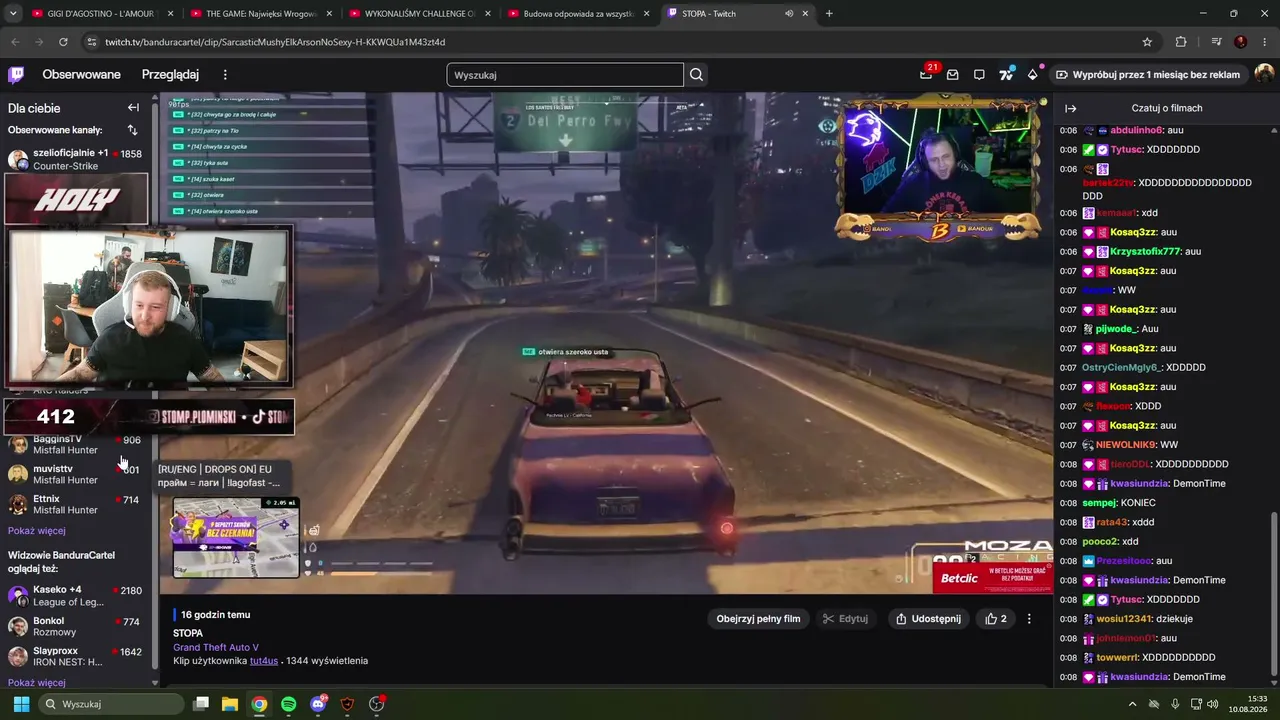
Task: Open the three-dot menu beside Przeglądaj
Action: (225, 75)
